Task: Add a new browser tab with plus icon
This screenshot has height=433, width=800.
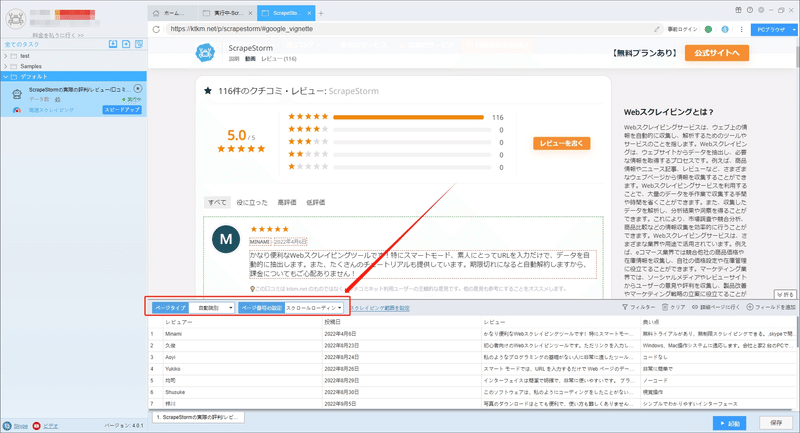Action: [x=321, y=13]
